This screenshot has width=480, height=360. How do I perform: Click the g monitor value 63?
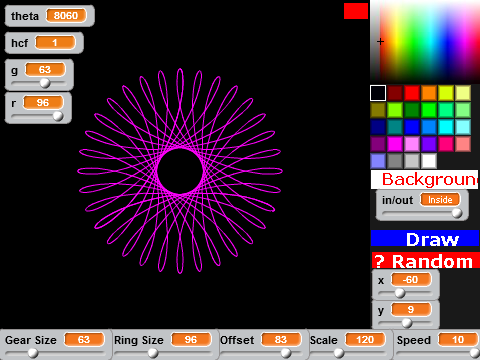[x=45, y=70]
